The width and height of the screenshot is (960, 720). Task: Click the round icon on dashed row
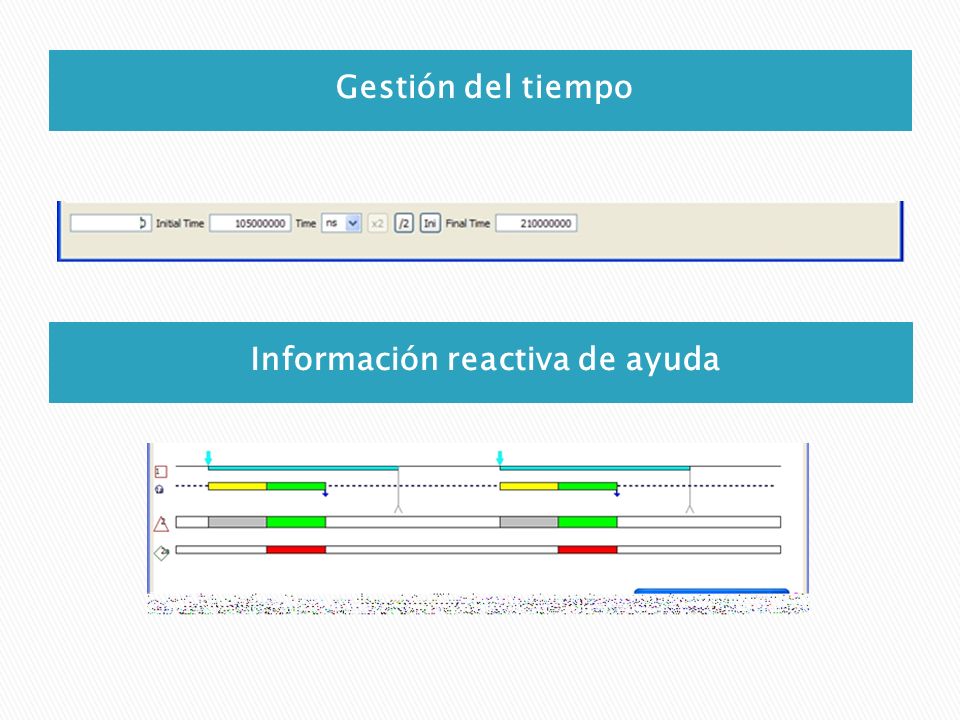pyautogui.click(x=160, y=489)
